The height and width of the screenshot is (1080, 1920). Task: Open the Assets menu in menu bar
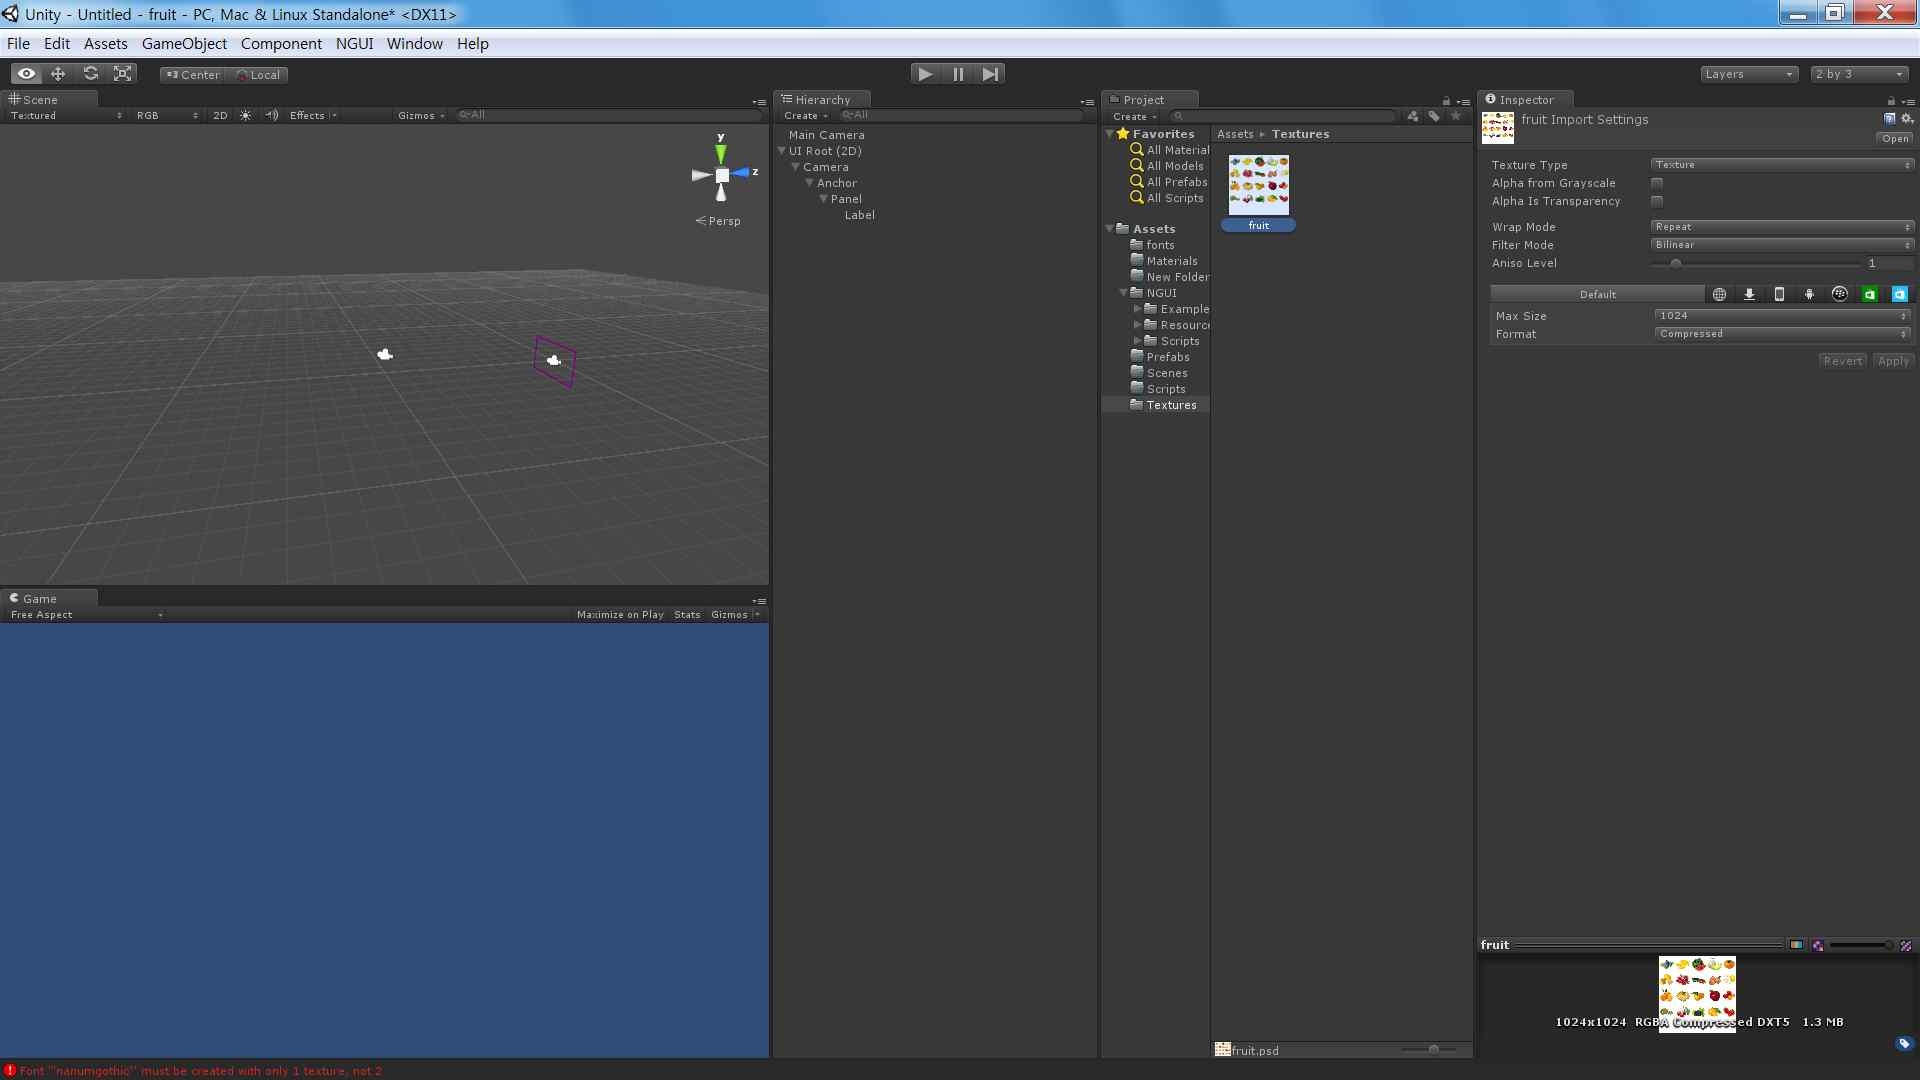pos(105,44)
